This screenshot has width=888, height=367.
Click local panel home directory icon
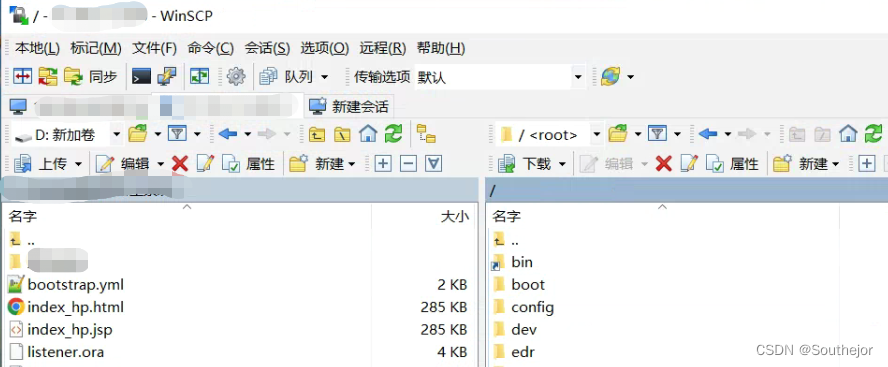368,134
